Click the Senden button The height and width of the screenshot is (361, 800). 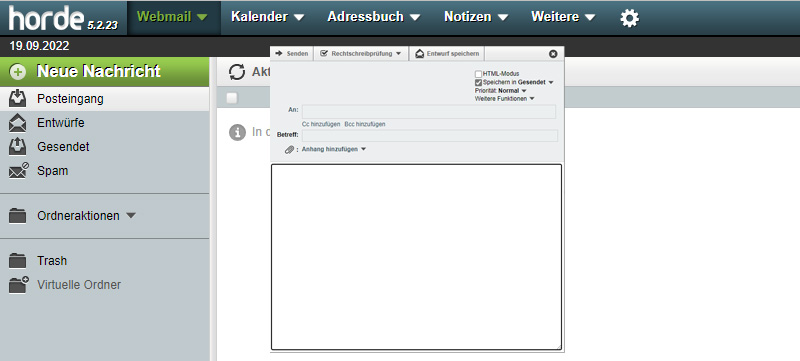291,54
